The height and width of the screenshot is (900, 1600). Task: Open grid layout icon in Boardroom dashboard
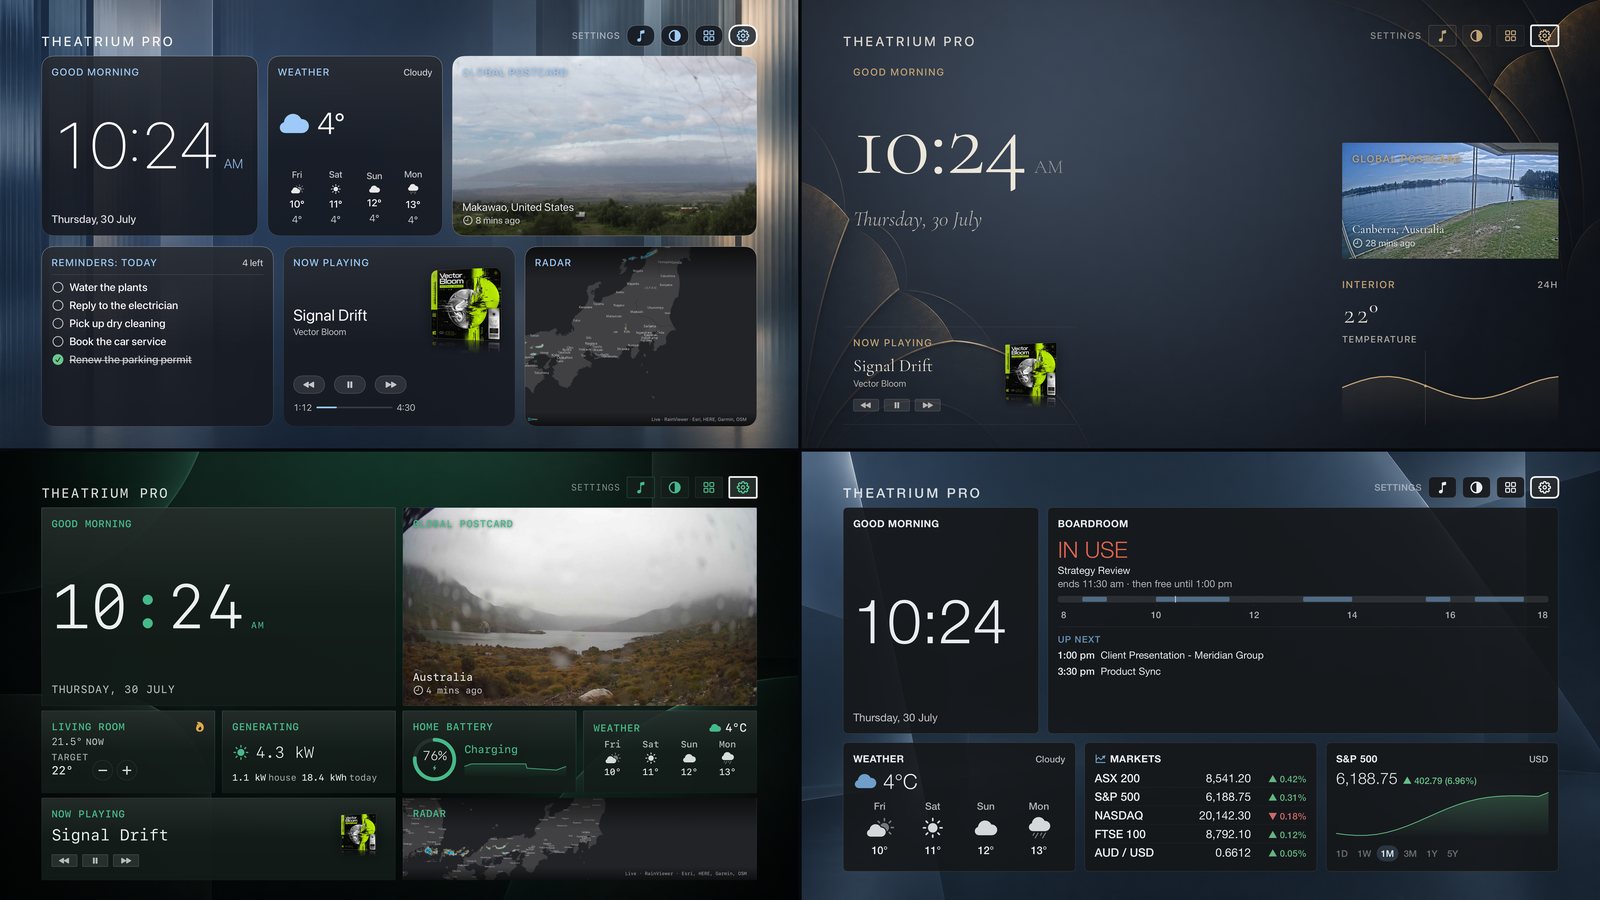pyautogui.click(x=1510, y=488)
